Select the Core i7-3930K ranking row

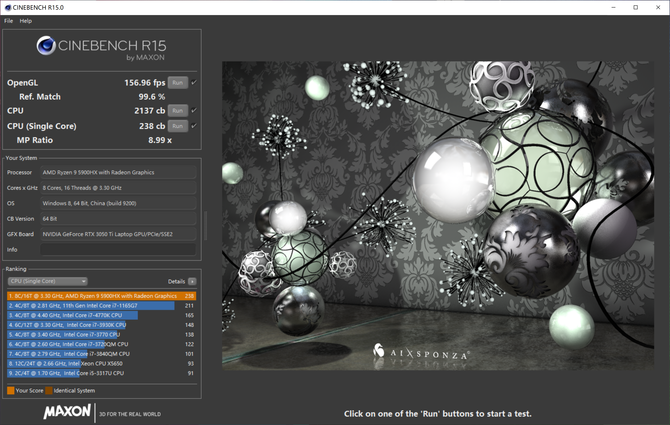pos(102,325)
